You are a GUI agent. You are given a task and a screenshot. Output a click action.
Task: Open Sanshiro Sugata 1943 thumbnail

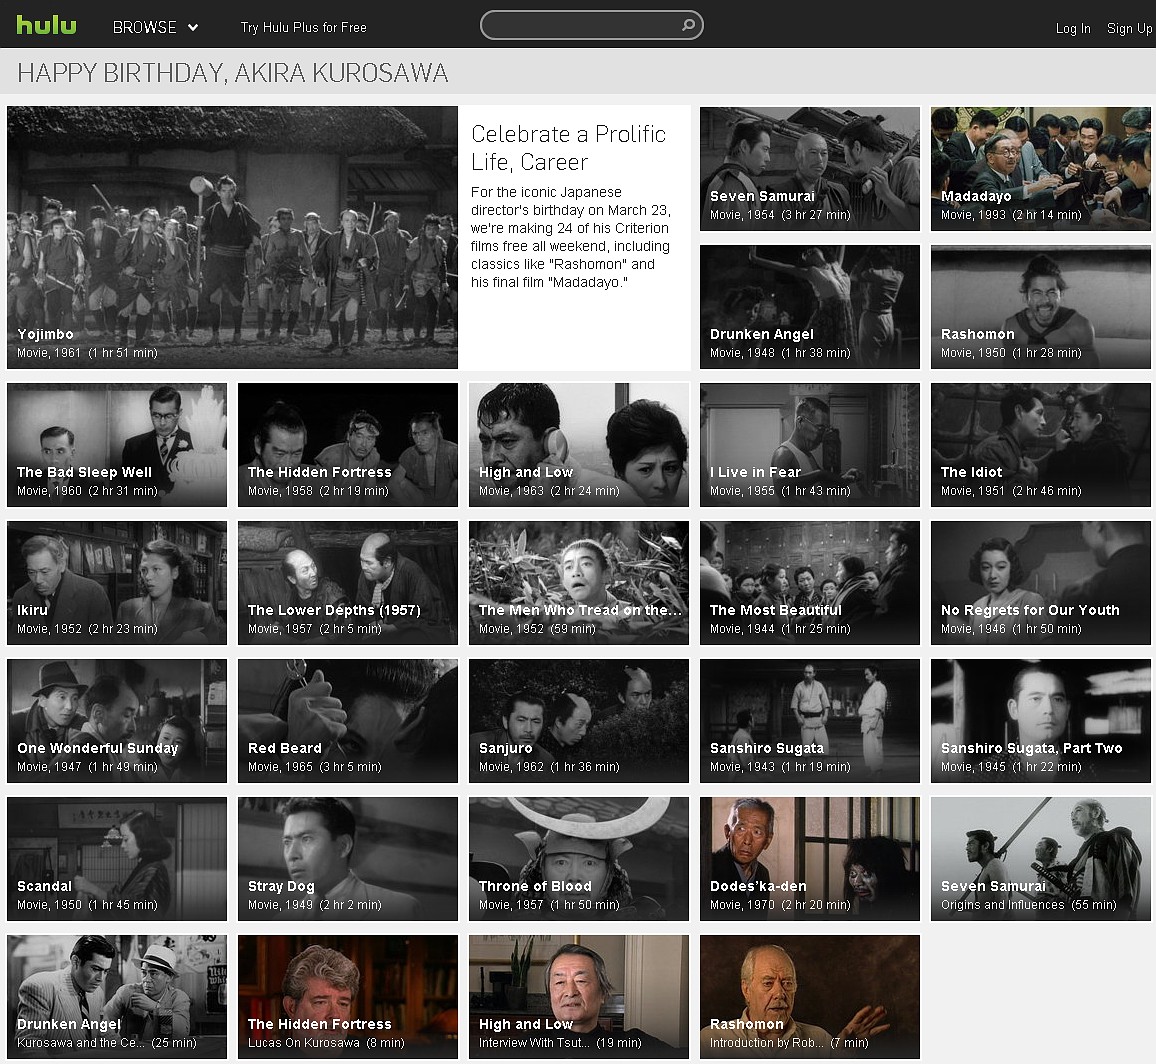tap(809, 720)
